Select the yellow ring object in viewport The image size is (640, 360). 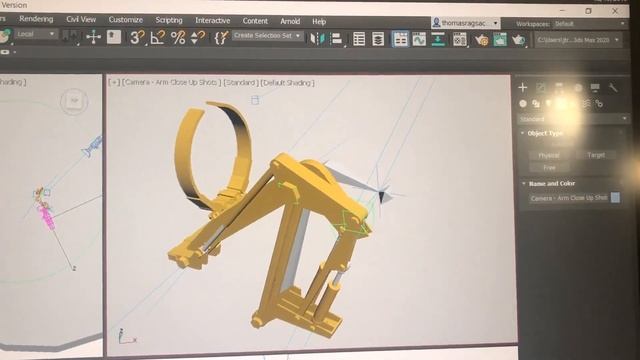212,155
